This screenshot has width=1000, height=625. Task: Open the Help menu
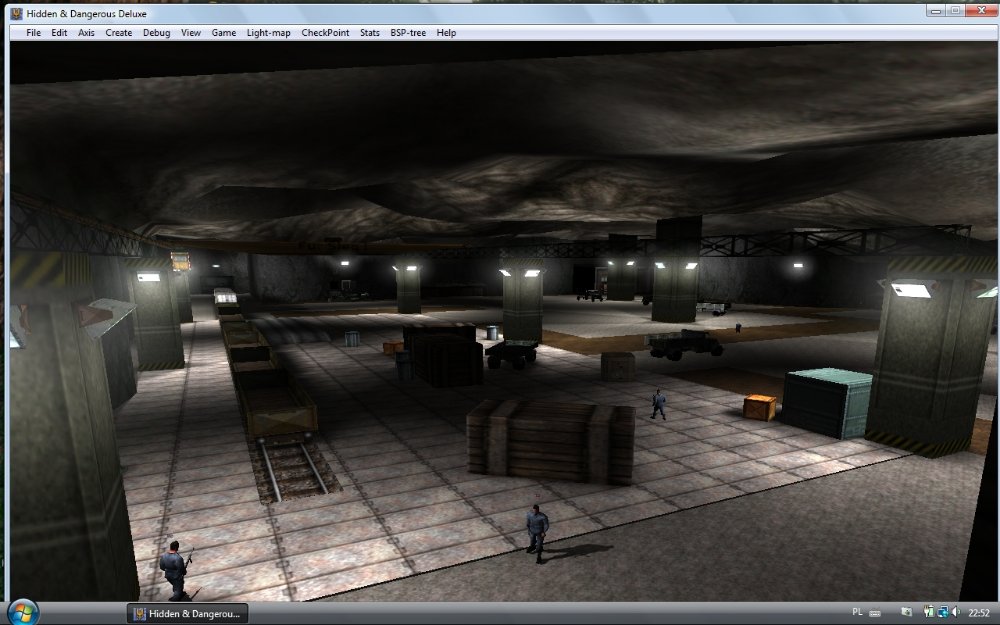tap(446, 33)
